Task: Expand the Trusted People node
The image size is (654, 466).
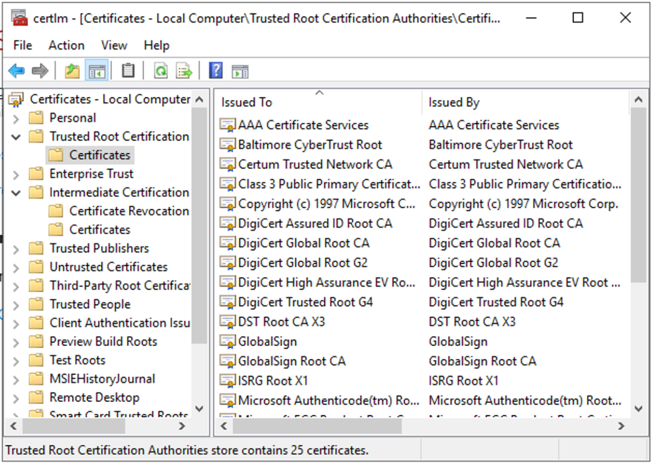Action: (x=16, y=305)
